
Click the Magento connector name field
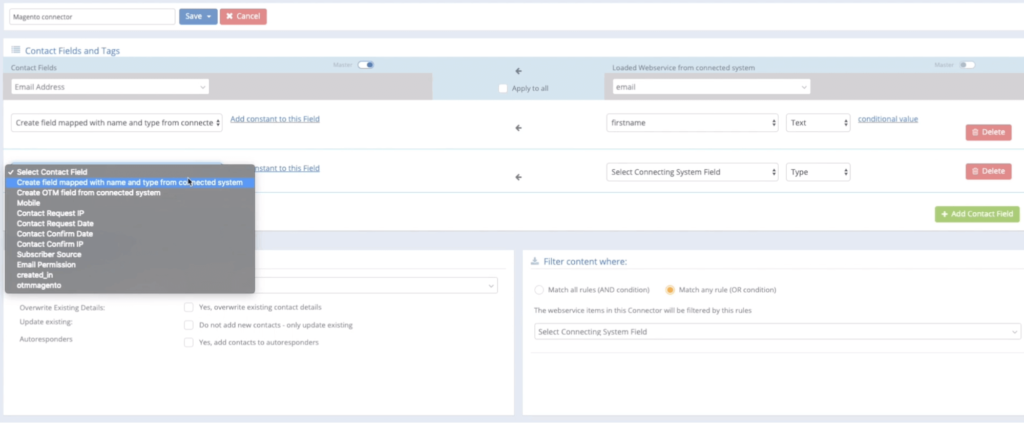pos(92,17)
